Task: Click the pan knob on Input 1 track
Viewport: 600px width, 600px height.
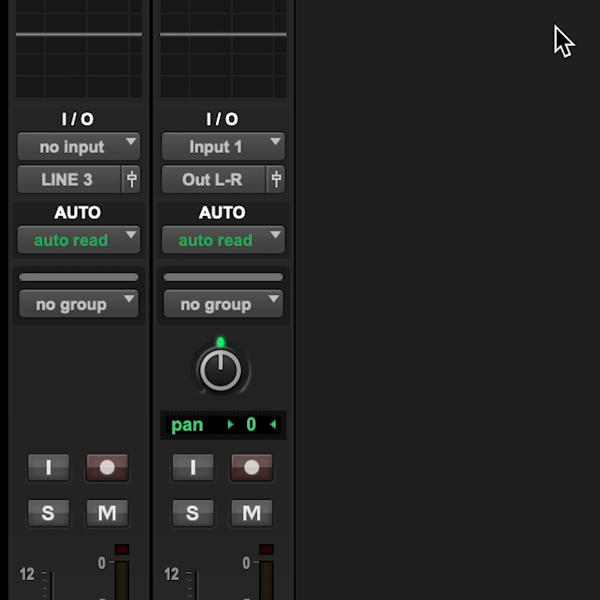Action: (221, 370)
